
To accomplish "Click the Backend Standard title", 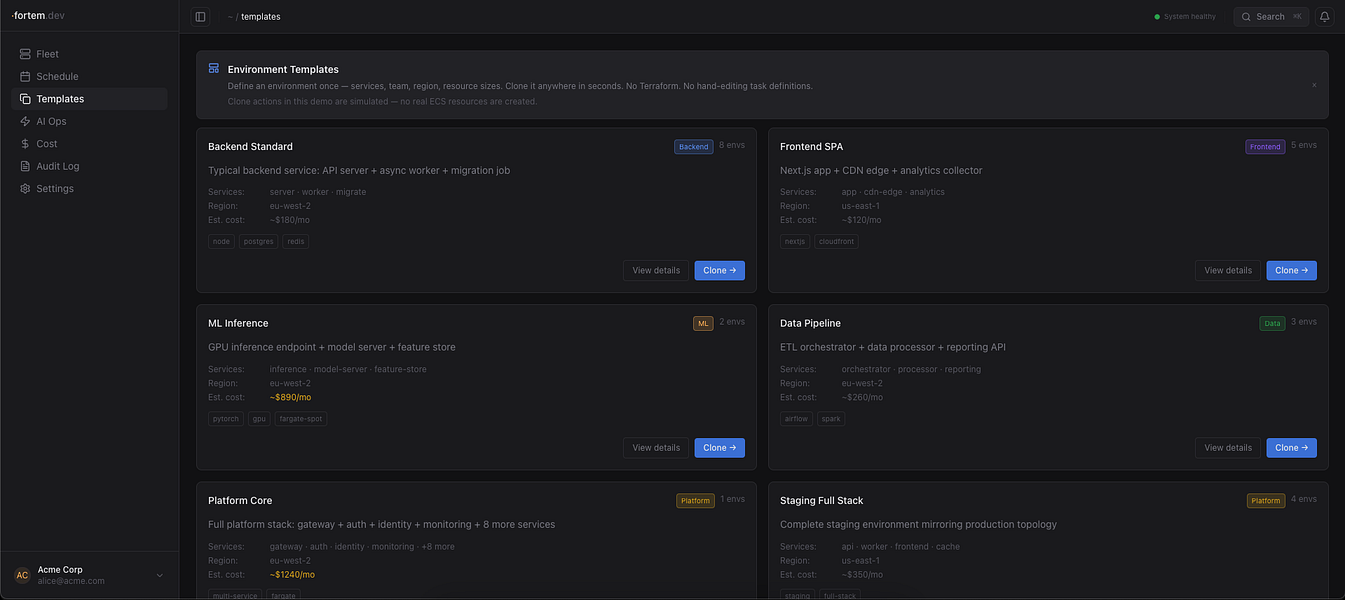I will [250, 146].
